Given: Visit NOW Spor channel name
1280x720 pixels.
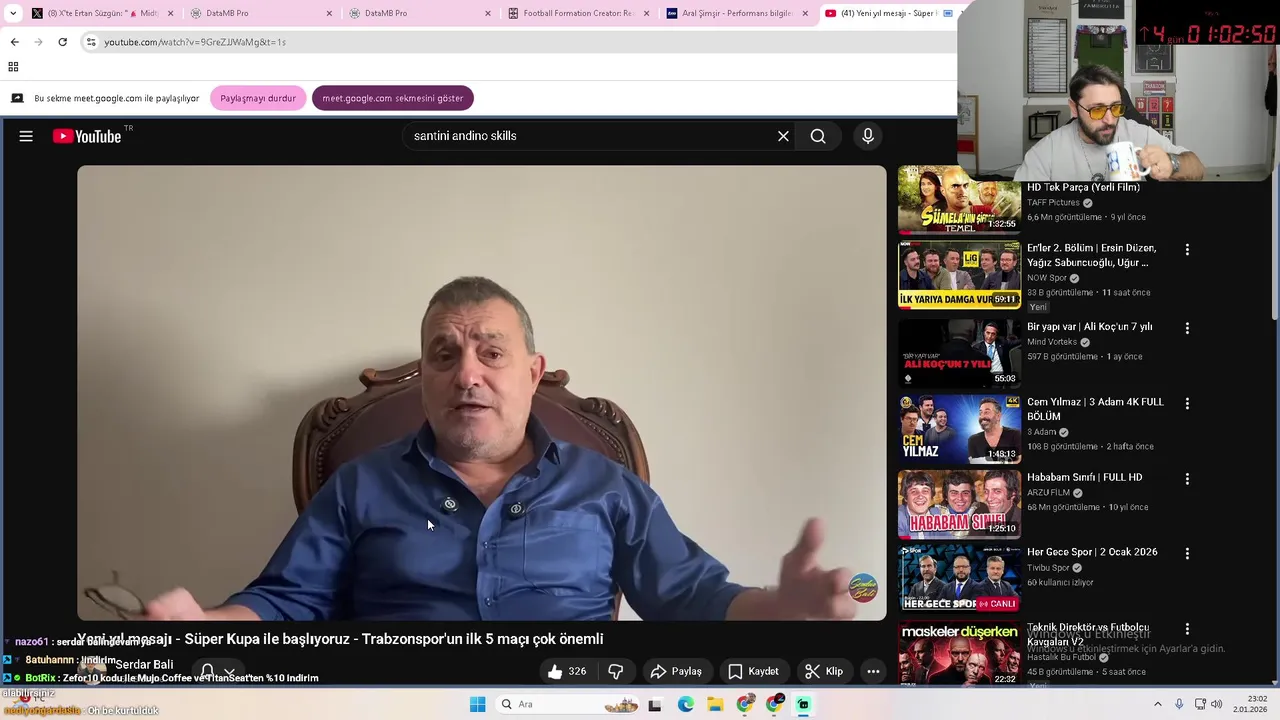Looking at the screenshot, I should (1047, 278).
